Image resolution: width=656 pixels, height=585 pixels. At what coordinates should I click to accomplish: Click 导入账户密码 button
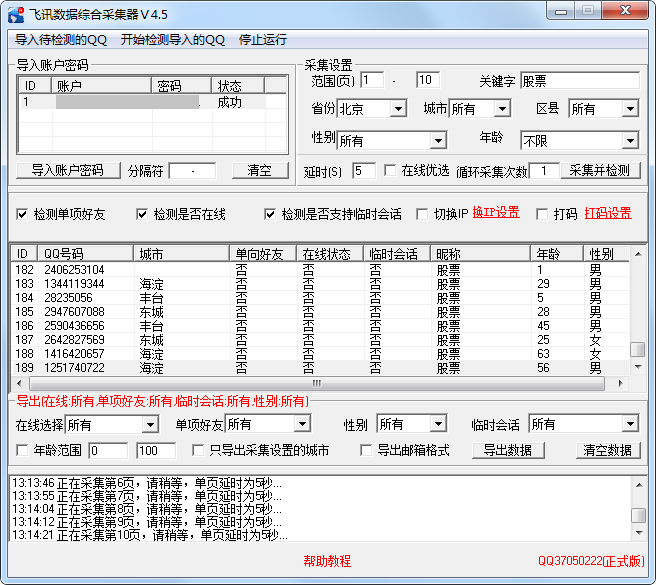point(67,170)
